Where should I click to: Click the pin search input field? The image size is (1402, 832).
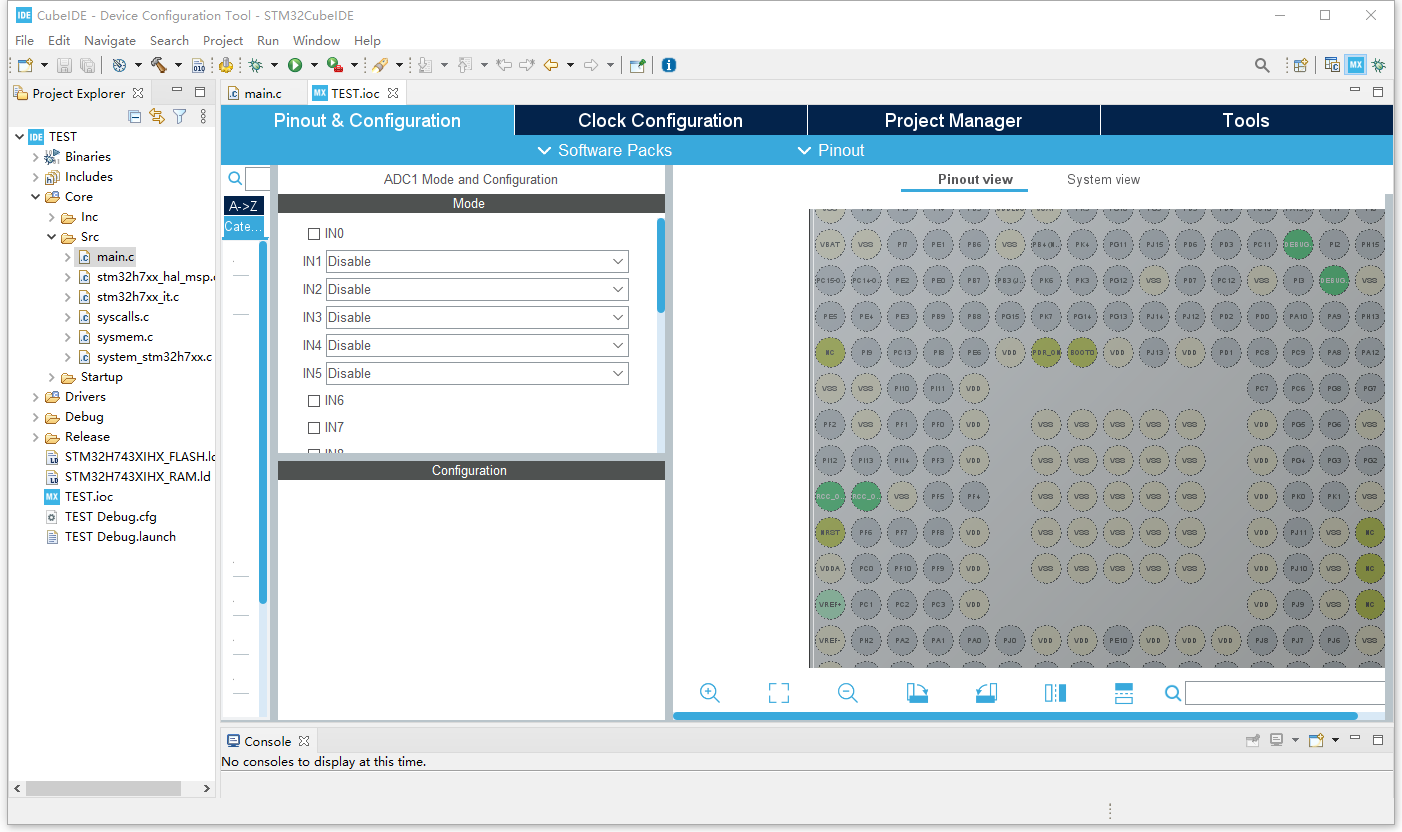pos(1285,693)
